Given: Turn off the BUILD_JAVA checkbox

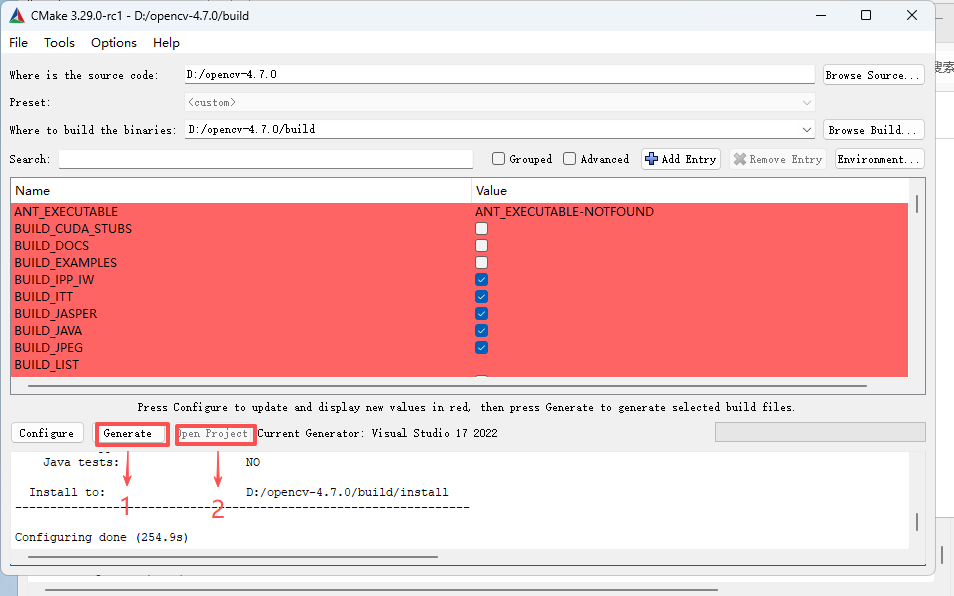Looking at the screenshot, I should [x=481, y=331].
